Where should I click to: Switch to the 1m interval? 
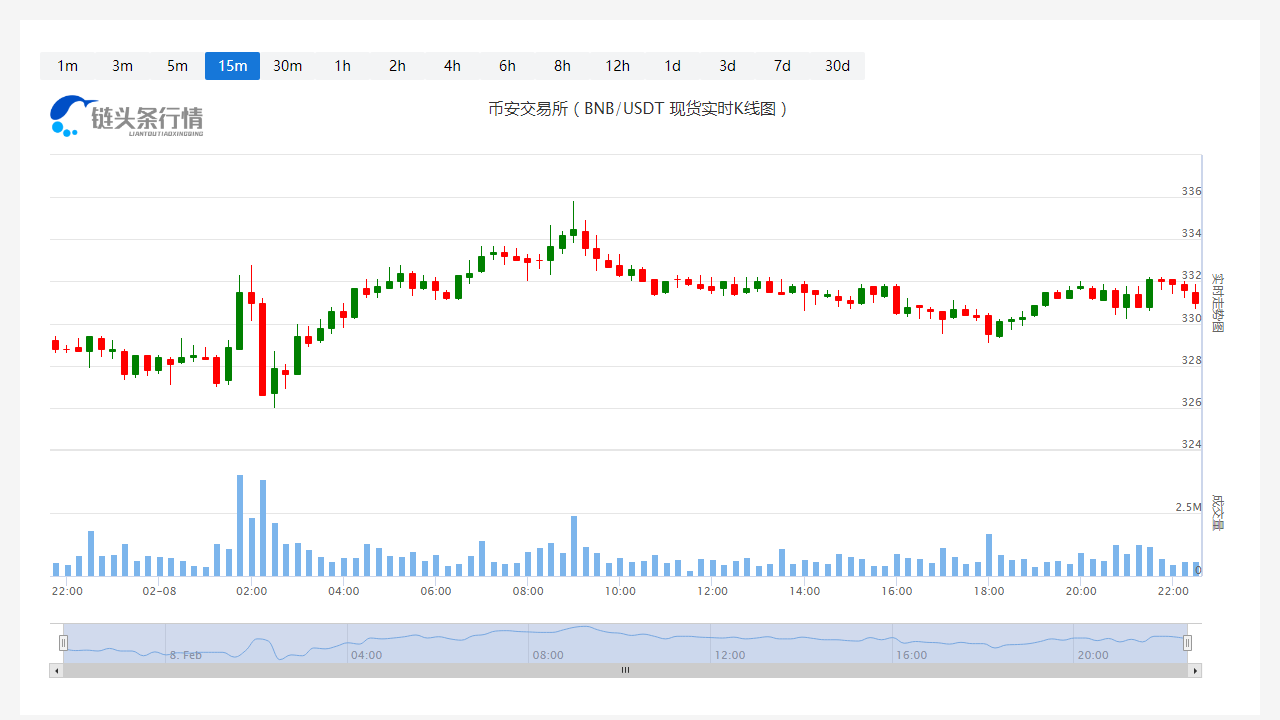click(67, 66)
